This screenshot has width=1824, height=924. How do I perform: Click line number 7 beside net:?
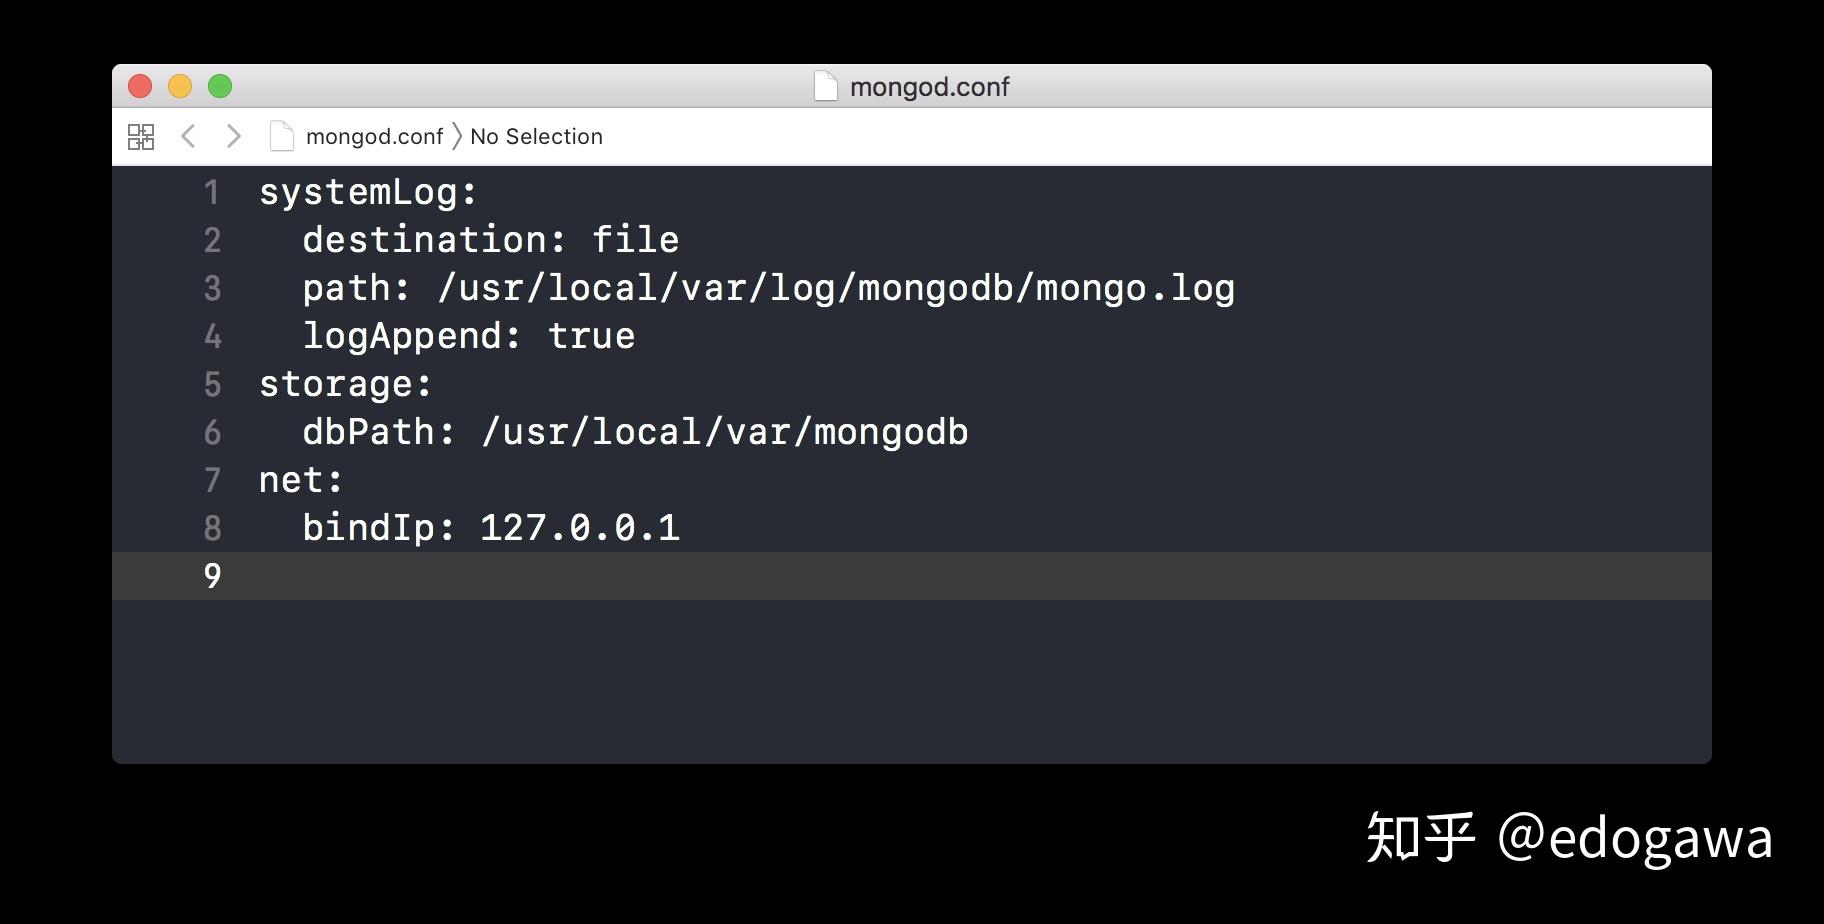click(212, 480)
